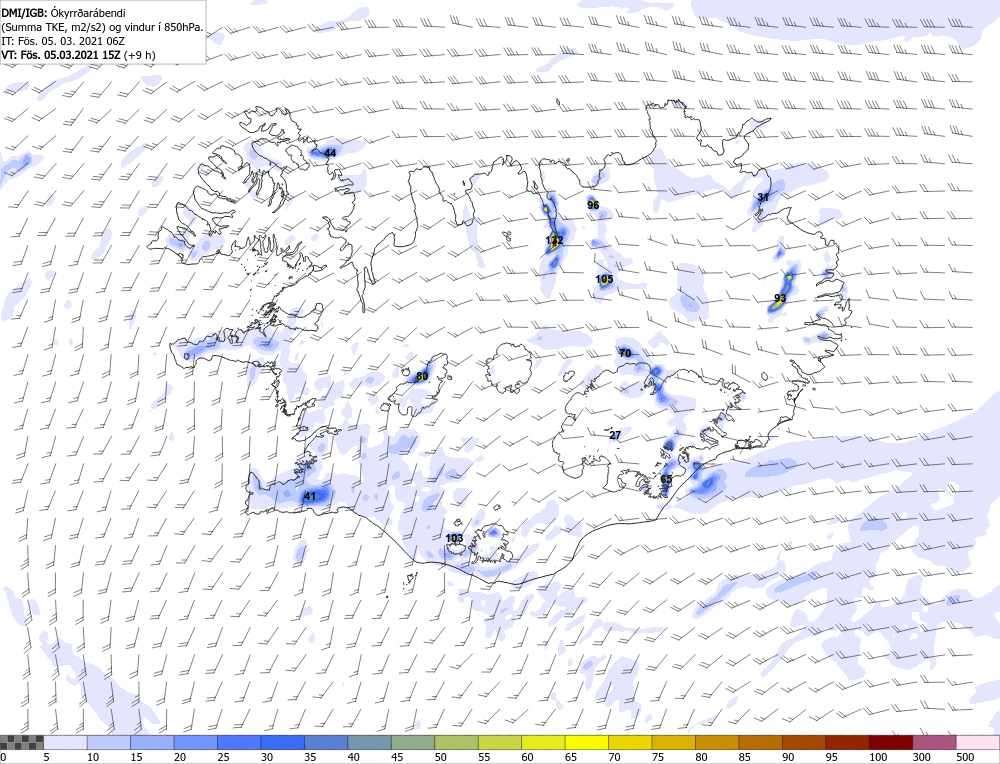Click the green 45–50 legend swatch

point(413,742)
